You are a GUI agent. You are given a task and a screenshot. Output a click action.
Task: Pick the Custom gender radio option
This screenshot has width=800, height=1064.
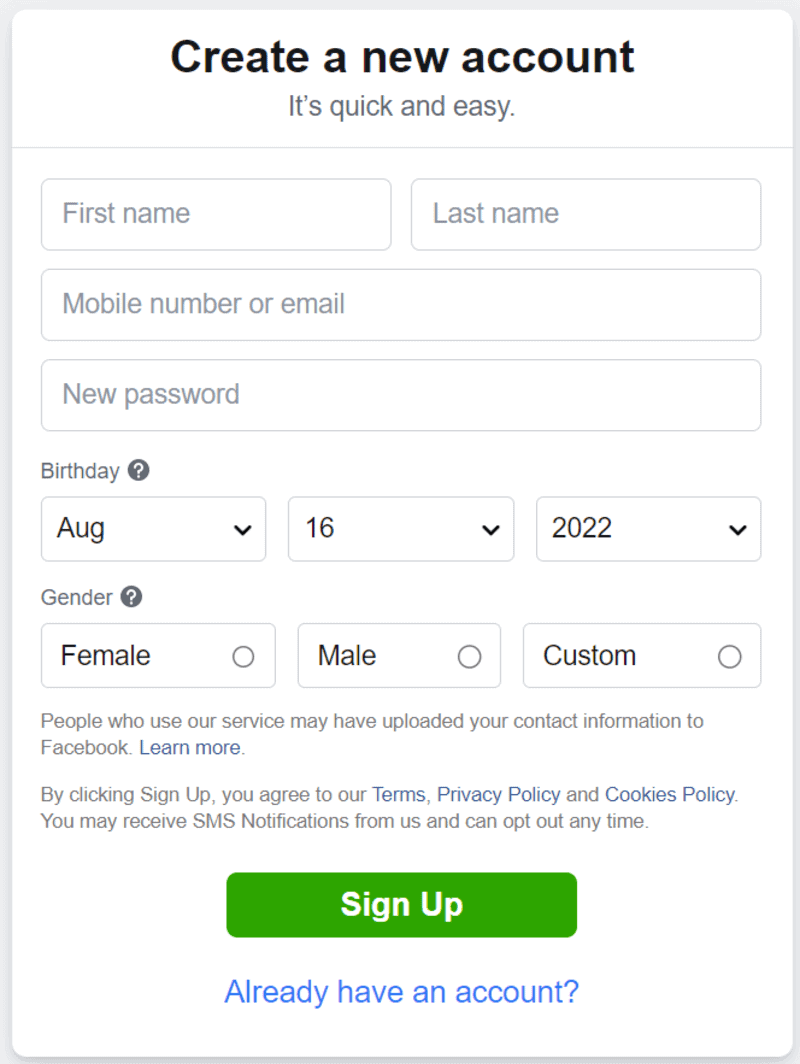click(x=729, y=656)
